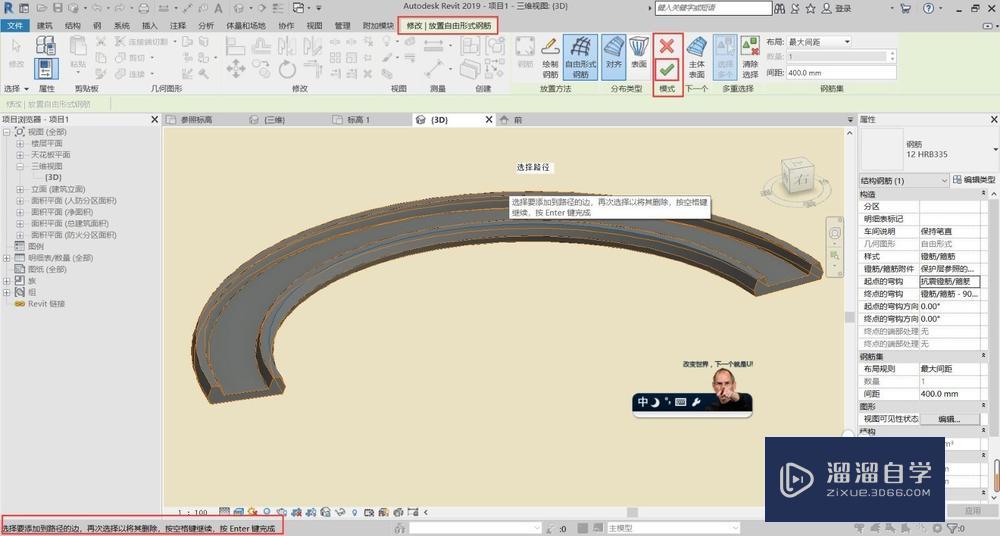Click the Rotate tool in 修改 panel

click(x=287, y=68)
